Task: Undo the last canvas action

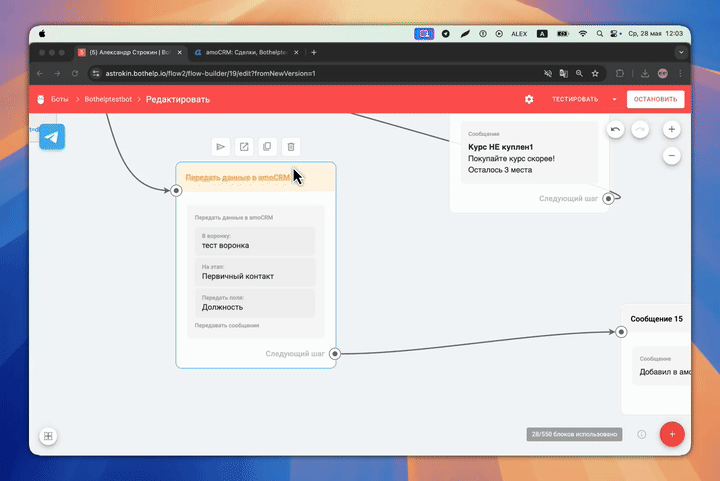Action: [615, 129]
